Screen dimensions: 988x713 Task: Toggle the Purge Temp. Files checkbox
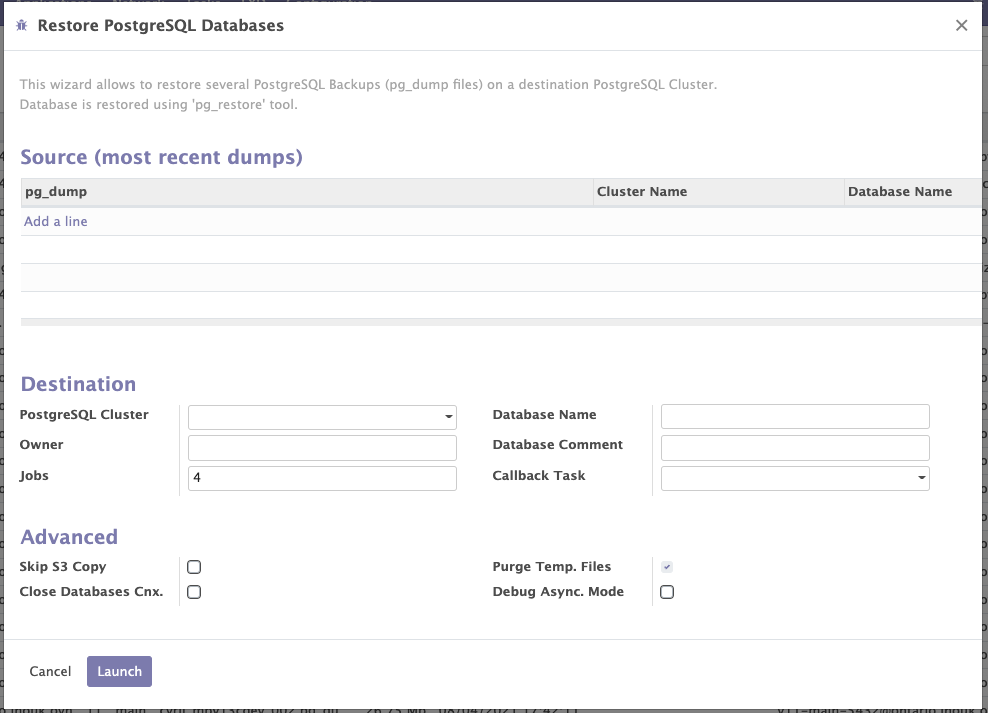point(667,567)
